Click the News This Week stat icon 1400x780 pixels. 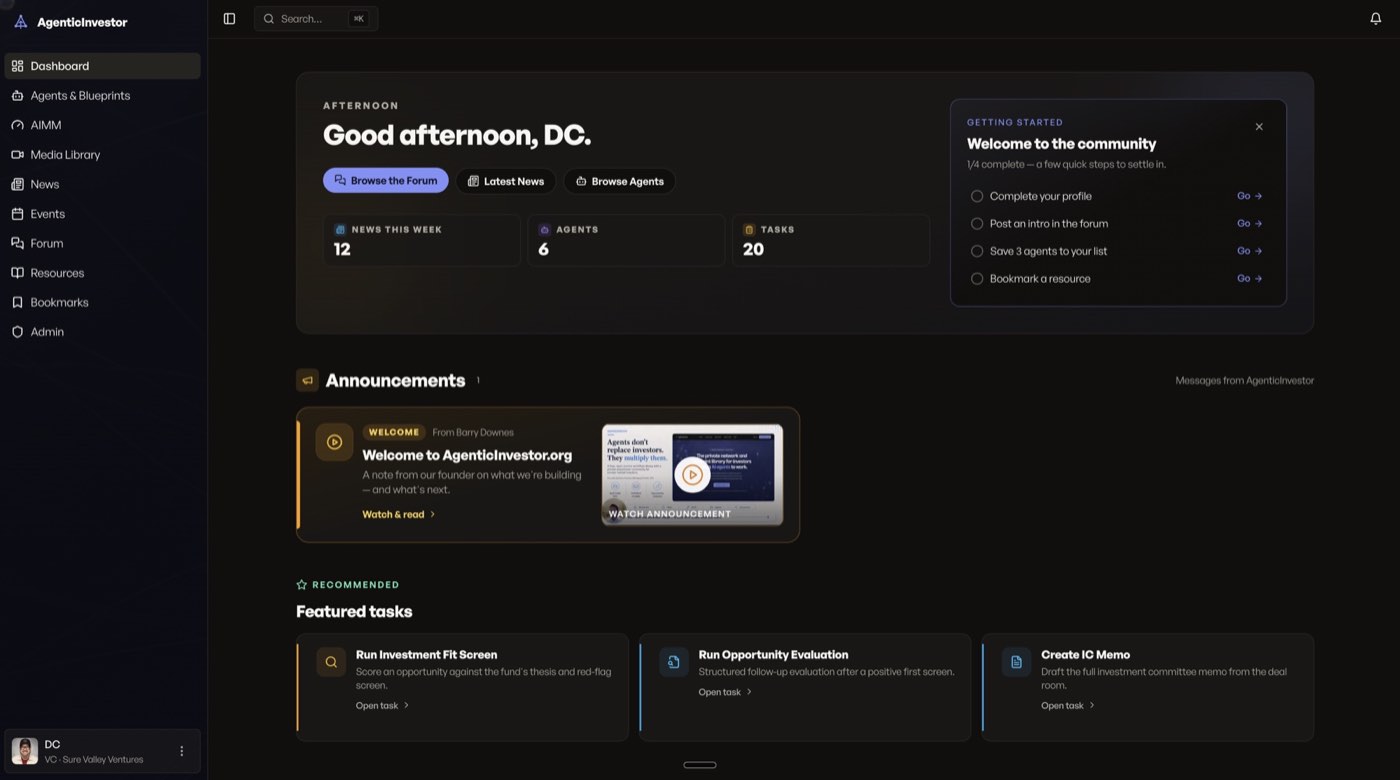[340, 230]
